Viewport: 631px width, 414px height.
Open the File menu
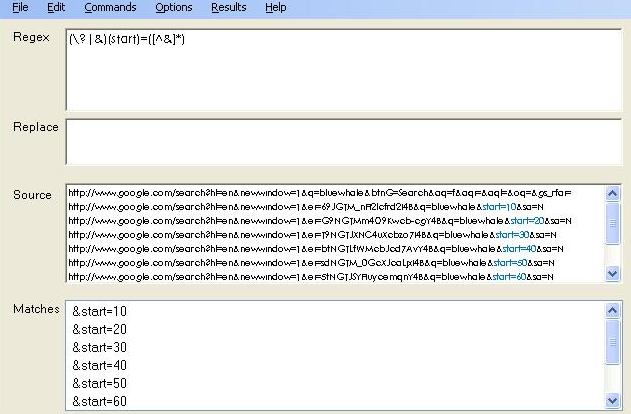click(20, 7)
